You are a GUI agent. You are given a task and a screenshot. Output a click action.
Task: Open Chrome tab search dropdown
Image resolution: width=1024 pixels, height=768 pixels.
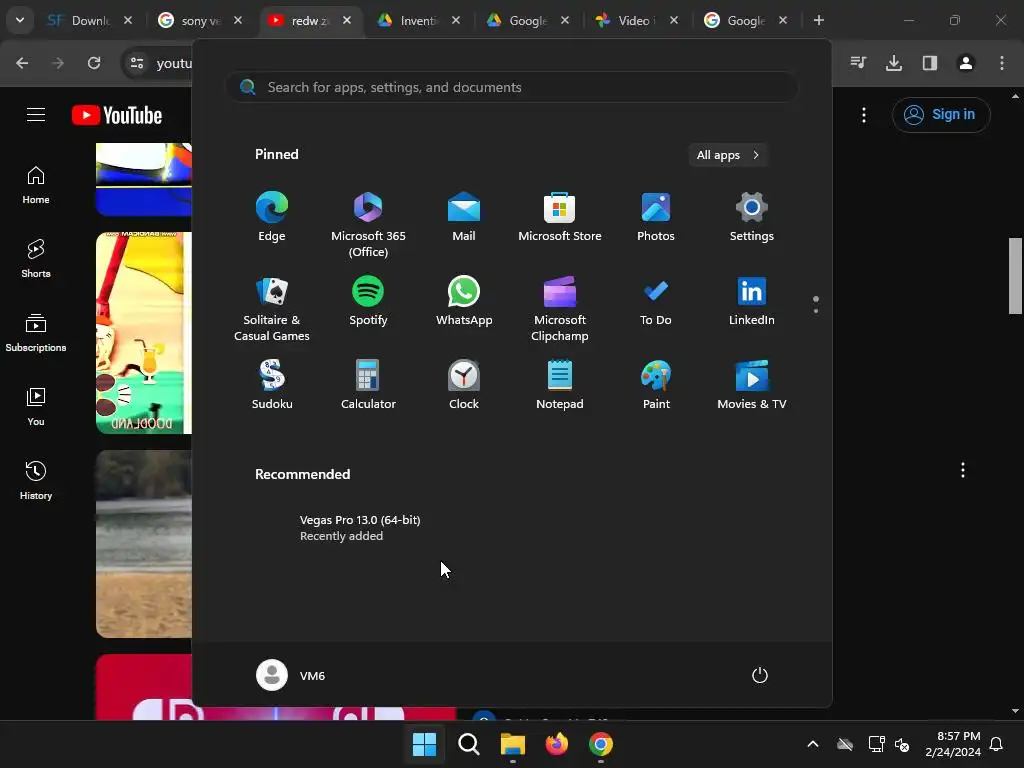pyautogui.click(x=20, y=20)
